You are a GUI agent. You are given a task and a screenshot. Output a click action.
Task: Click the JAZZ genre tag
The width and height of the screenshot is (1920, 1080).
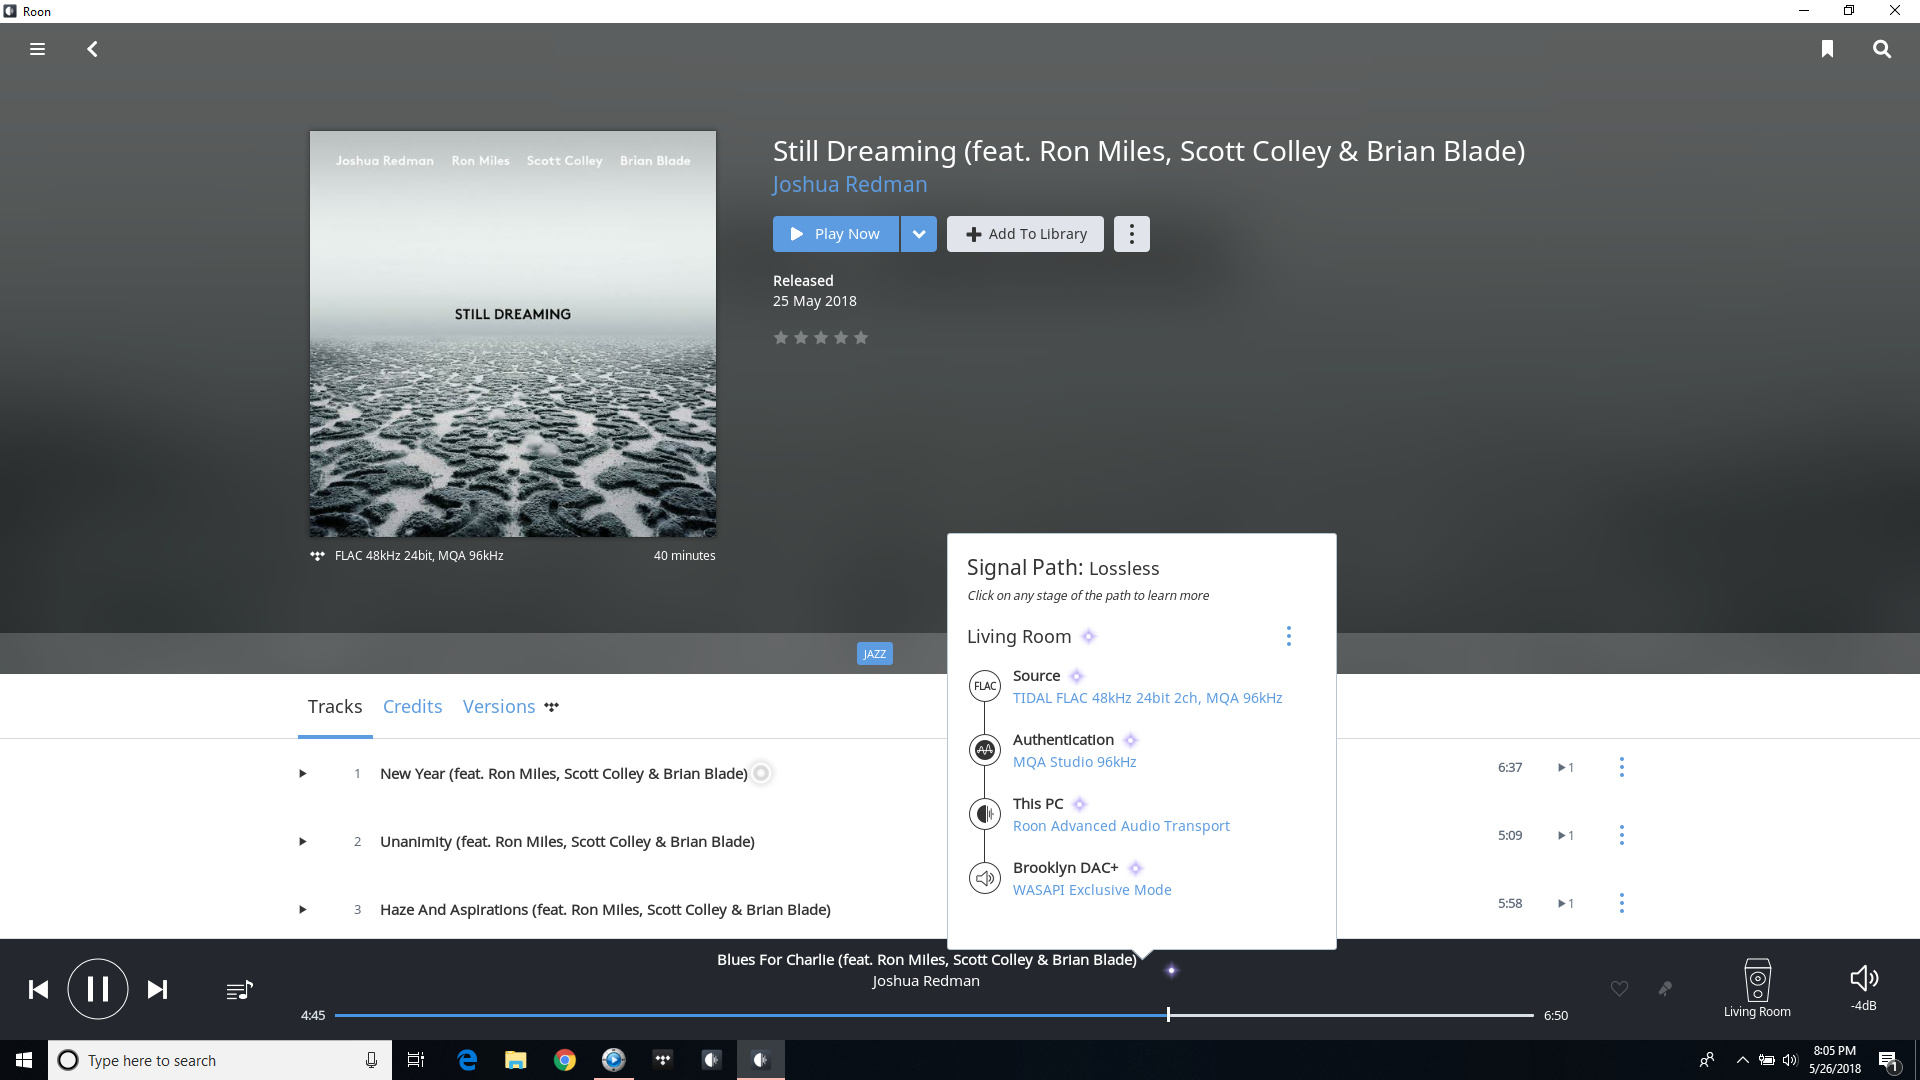coord(875,654)
